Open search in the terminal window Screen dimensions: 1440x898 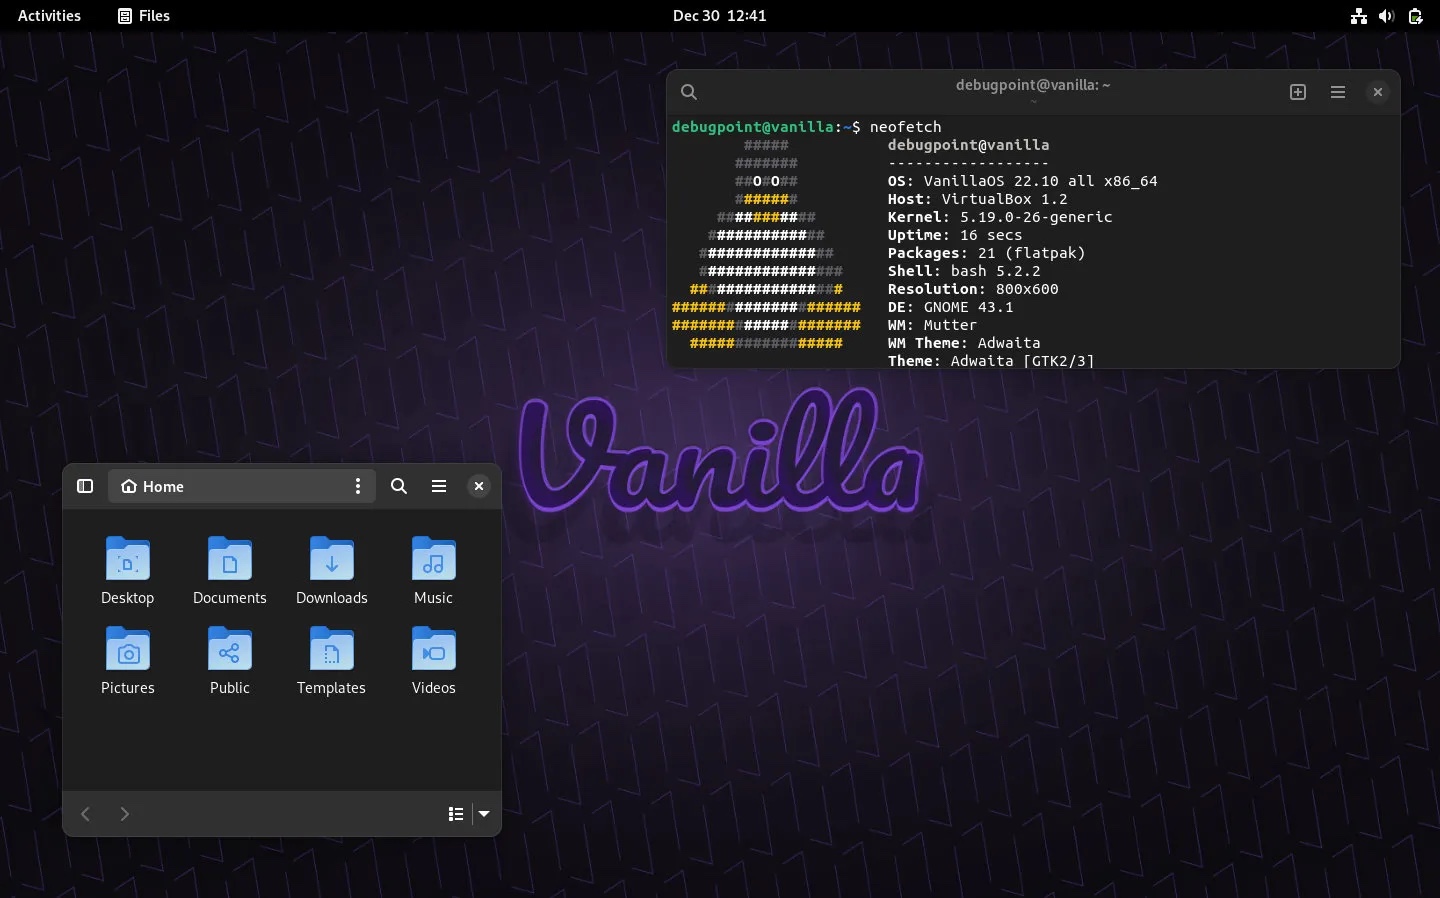[x=689, y=92]
